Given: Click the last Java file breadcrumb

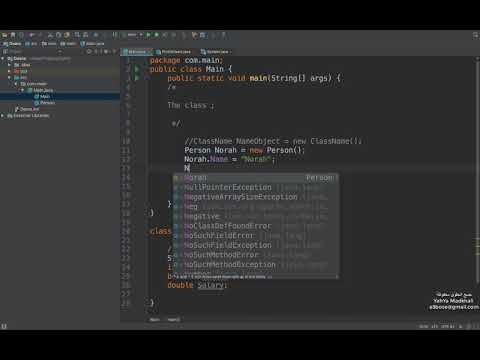Looking at the screenshot, I should pos(92,44).
